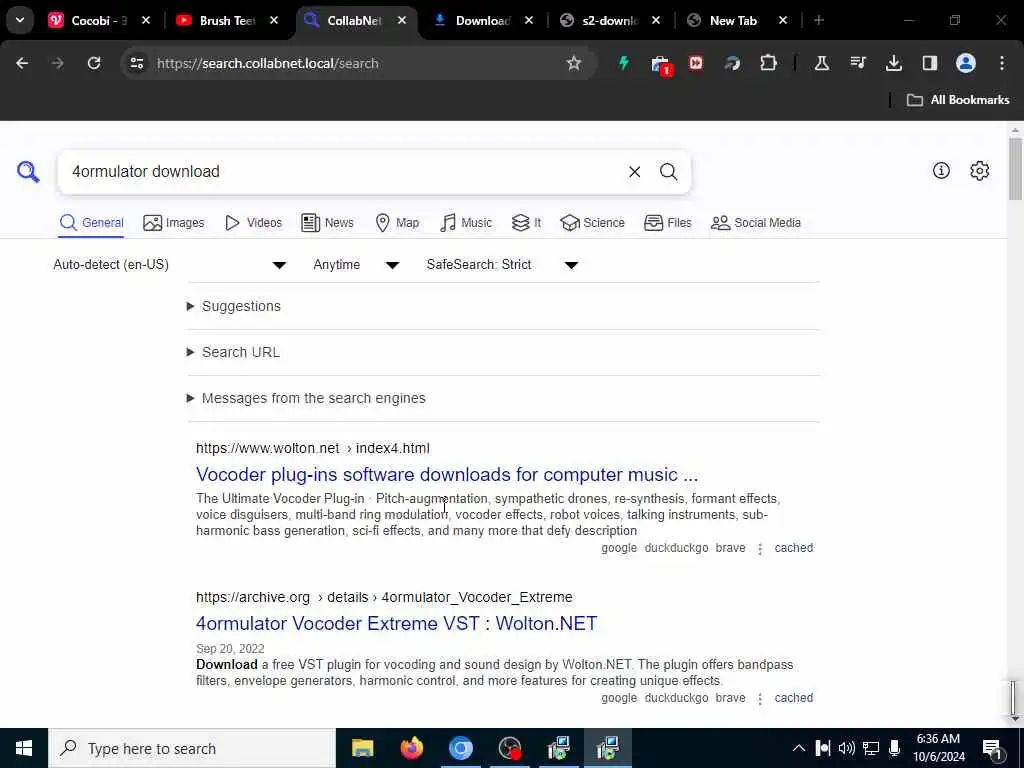Open media controls icon in toolbar
The image size is (1024, 768).
point(857,63)
